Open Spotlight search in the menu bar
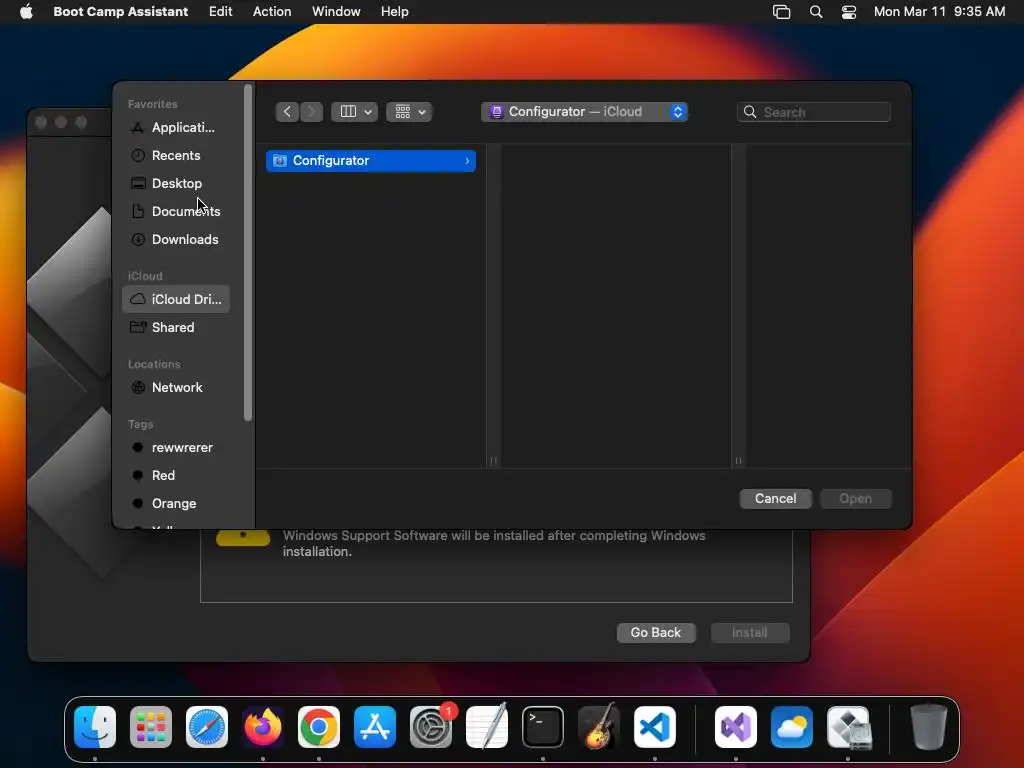The width and height of the screenshot is (1024, 768). click(x=816, y=12)
